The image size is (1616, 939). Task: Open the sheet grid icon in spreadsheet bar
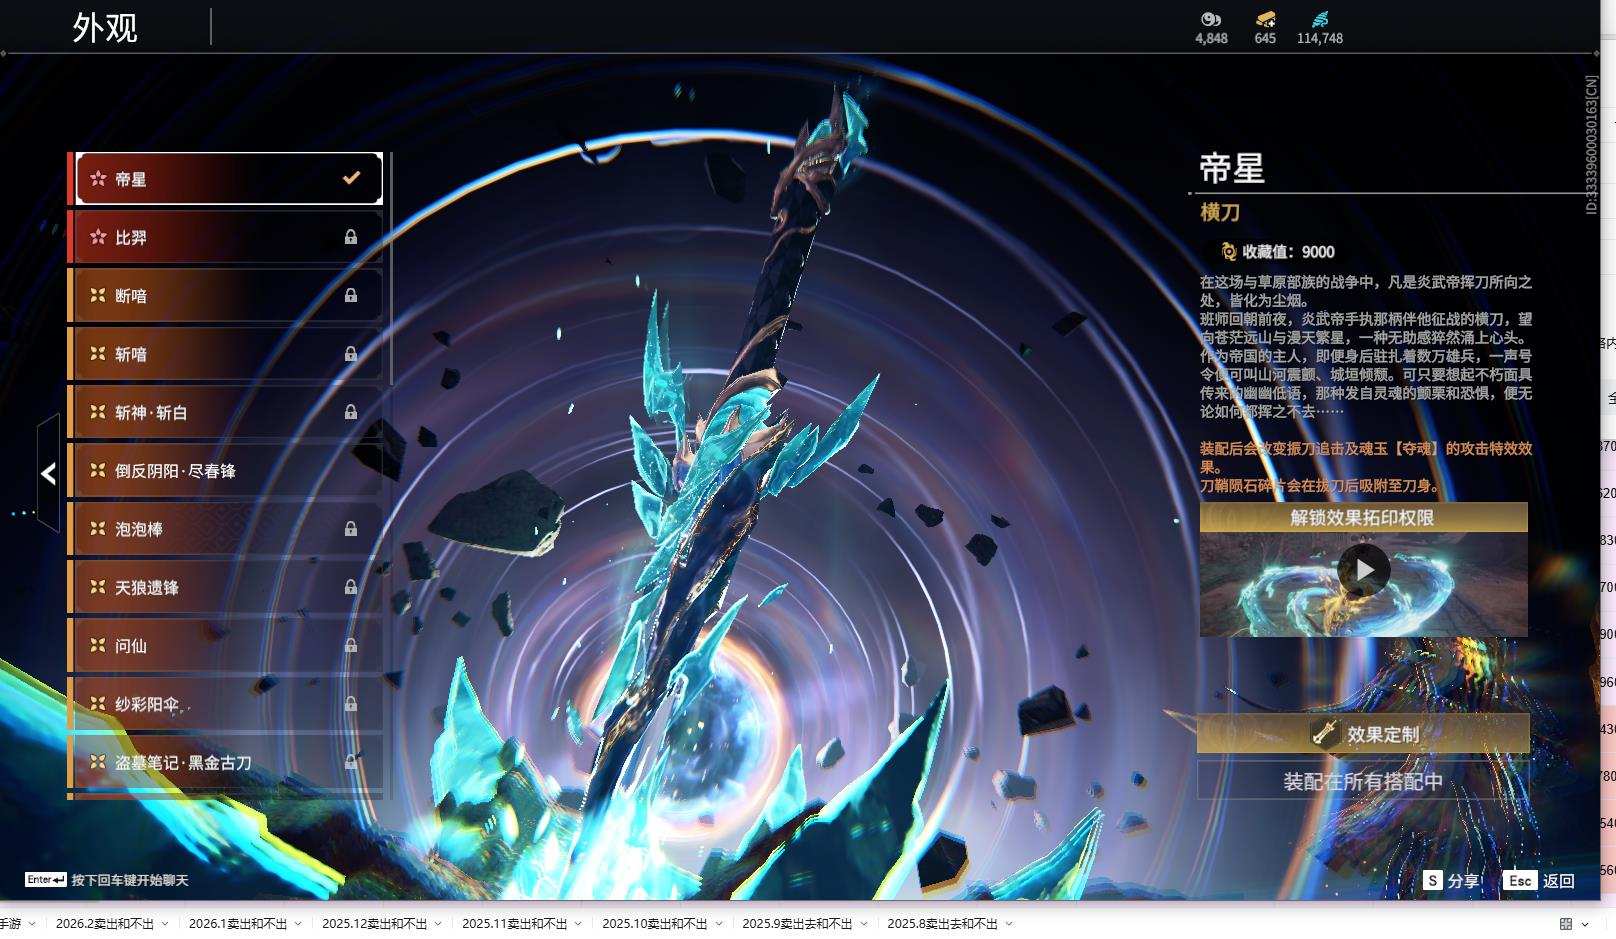point(1566,924)
